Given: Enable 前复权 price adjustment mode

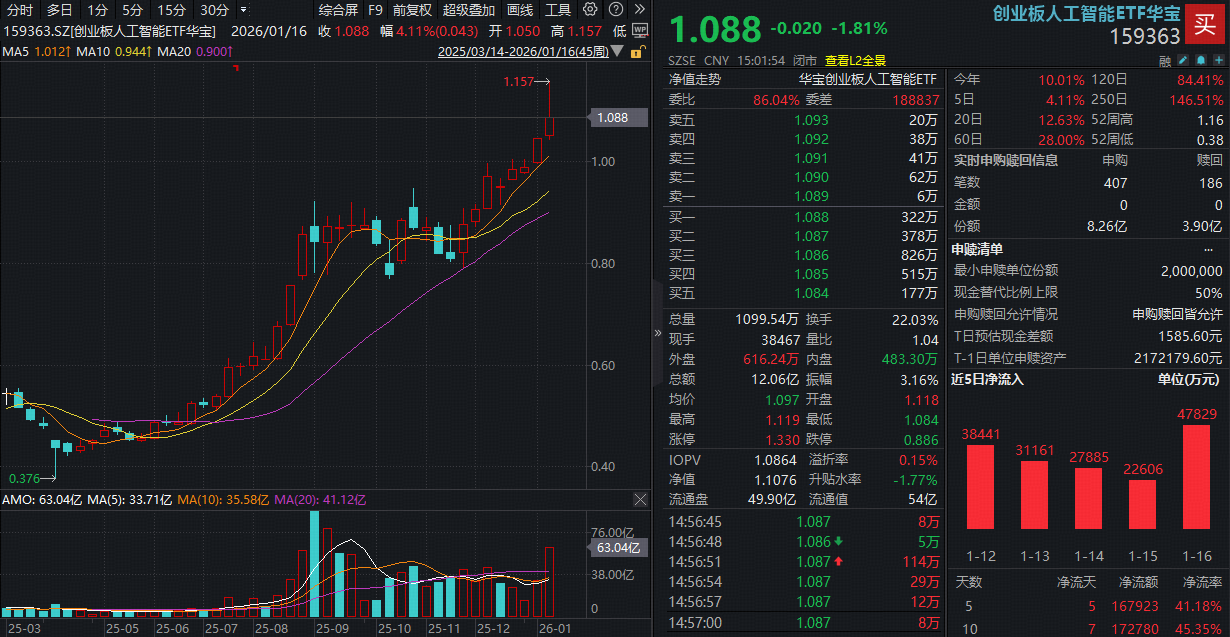Looking at the screenshot, I should click(x=413, y=9).
